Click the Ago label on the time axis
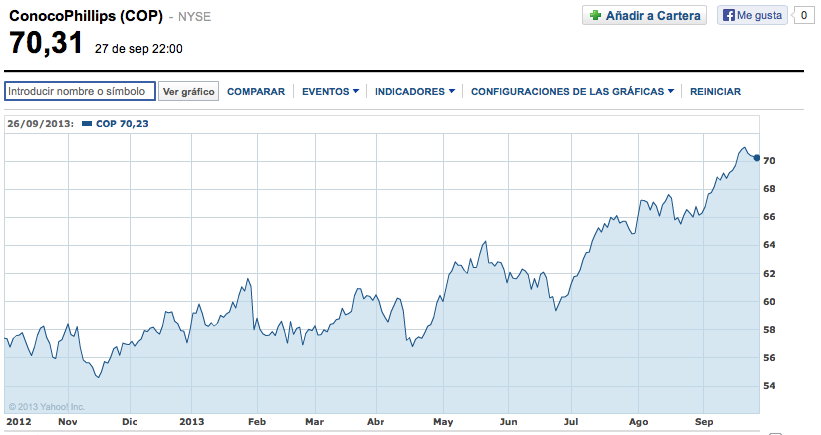This screenshot has height=435, width=821. click(638, 422)
